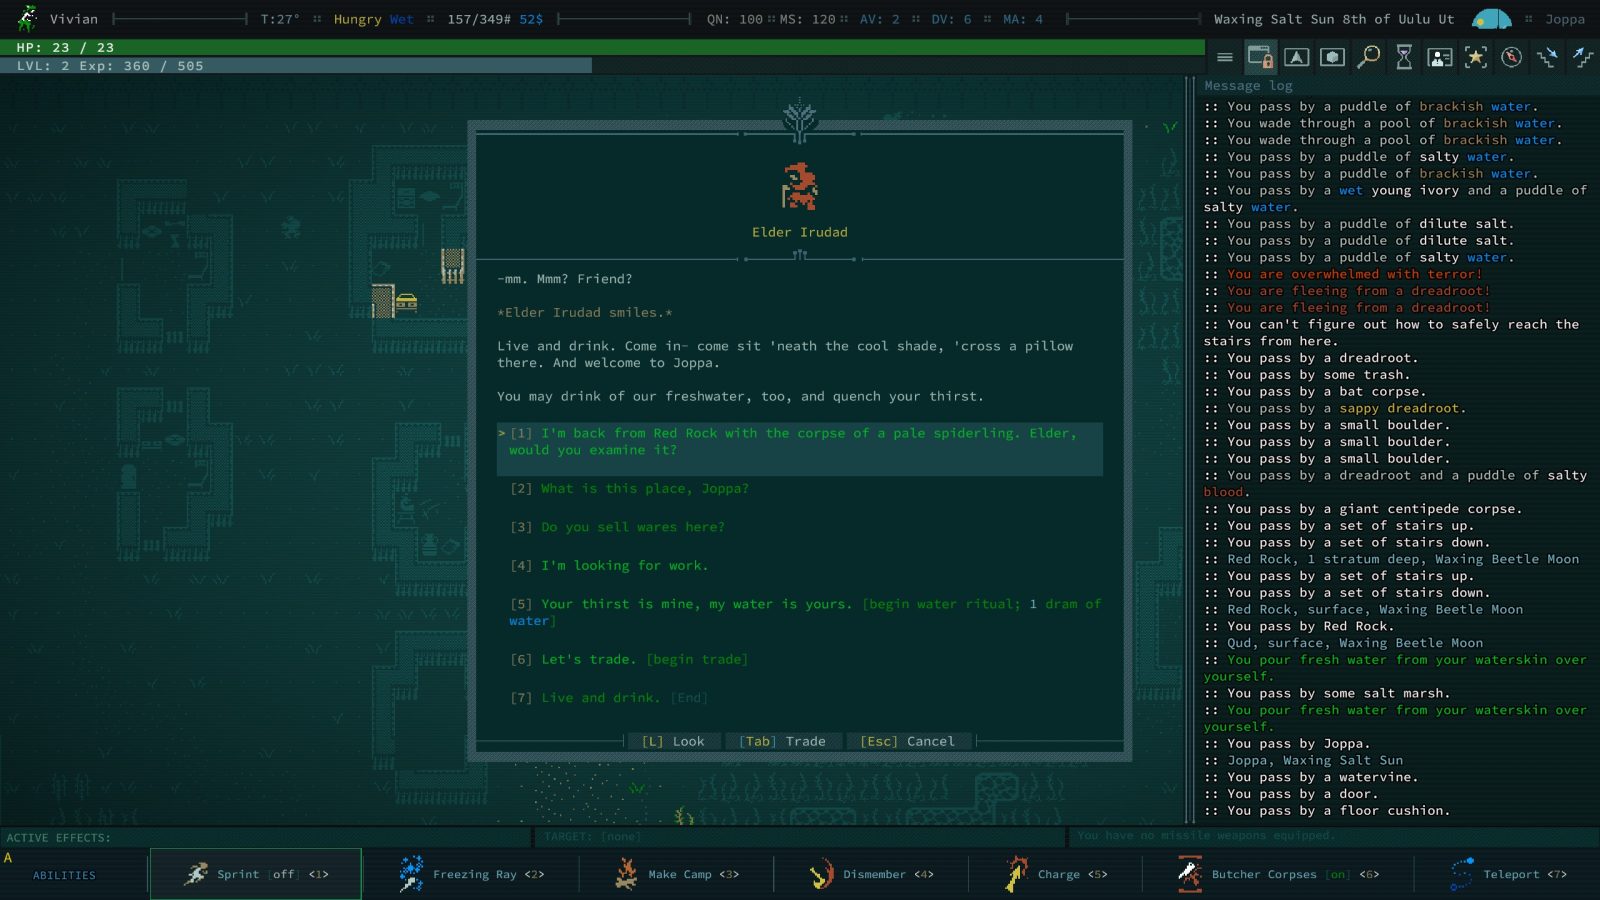Click the 'Hungry' status text
The image size is (1600, 900).
click(x=357, y=19)
